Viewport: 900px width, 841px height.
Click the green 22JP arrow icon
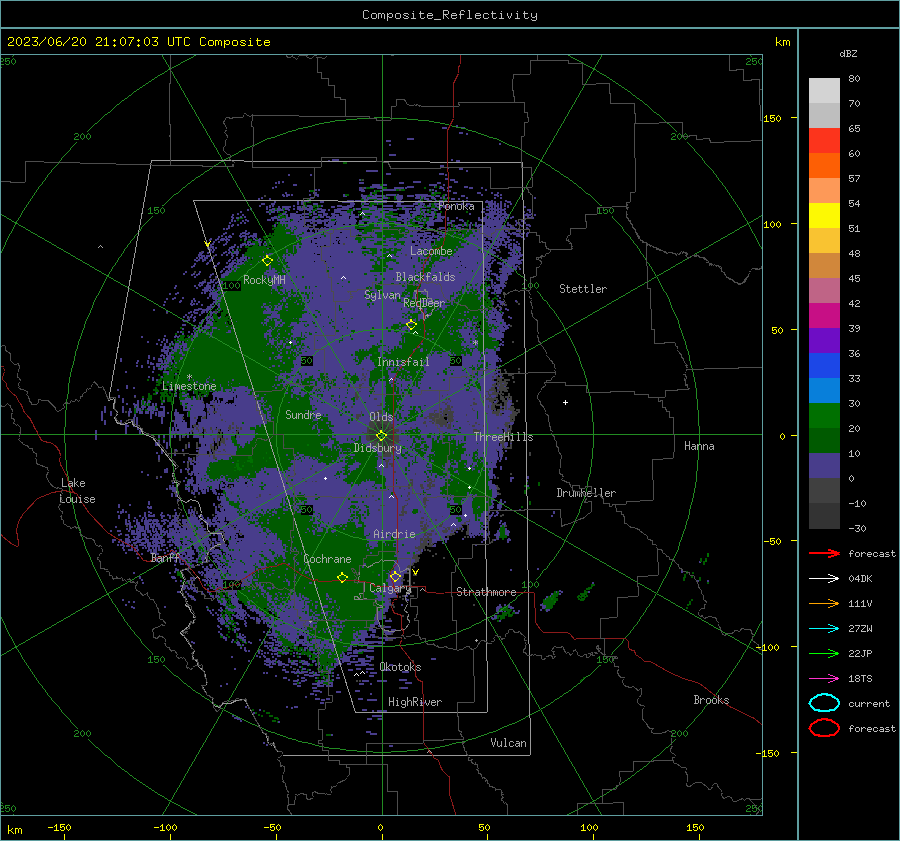click(824, 653)
